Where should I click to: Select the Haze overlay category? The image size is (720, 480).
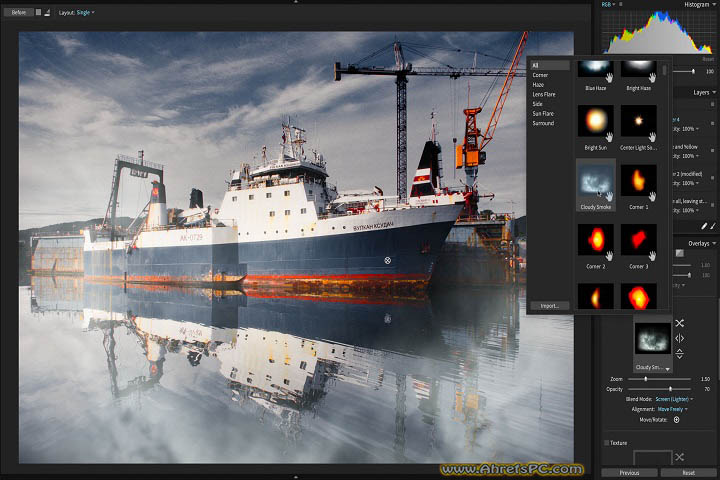point(538,85)
